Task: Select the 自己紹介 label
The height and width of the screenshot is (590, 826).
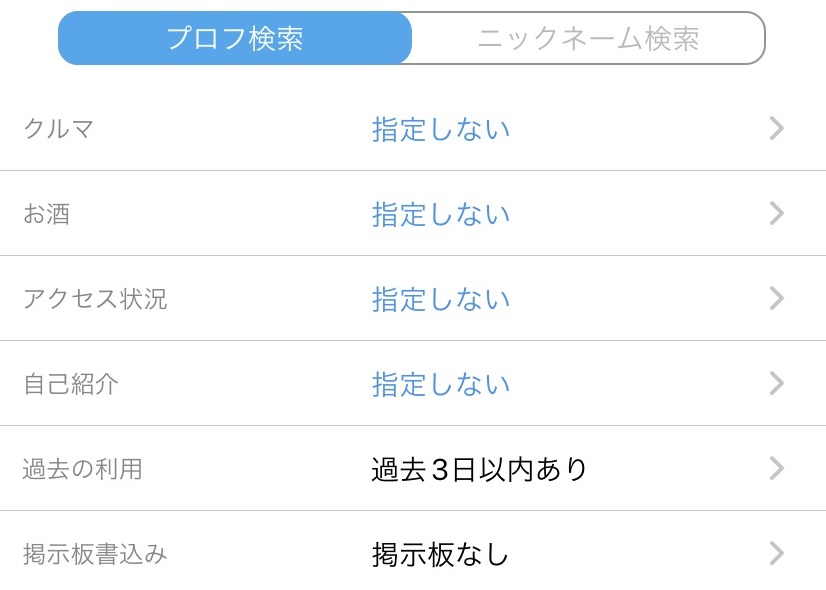Action: pyautogui.click(x=71, y=384)
